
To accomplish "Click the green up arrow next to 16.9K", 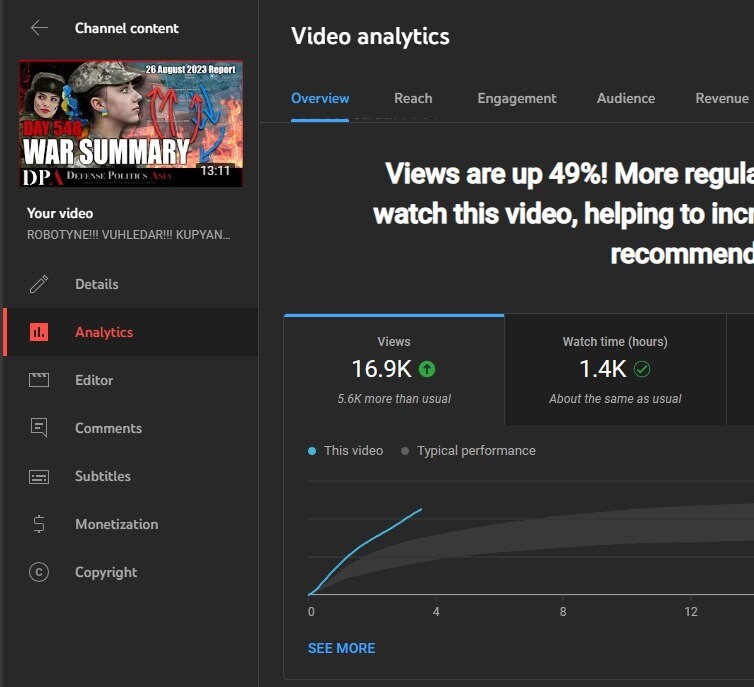I will [427, 369].
